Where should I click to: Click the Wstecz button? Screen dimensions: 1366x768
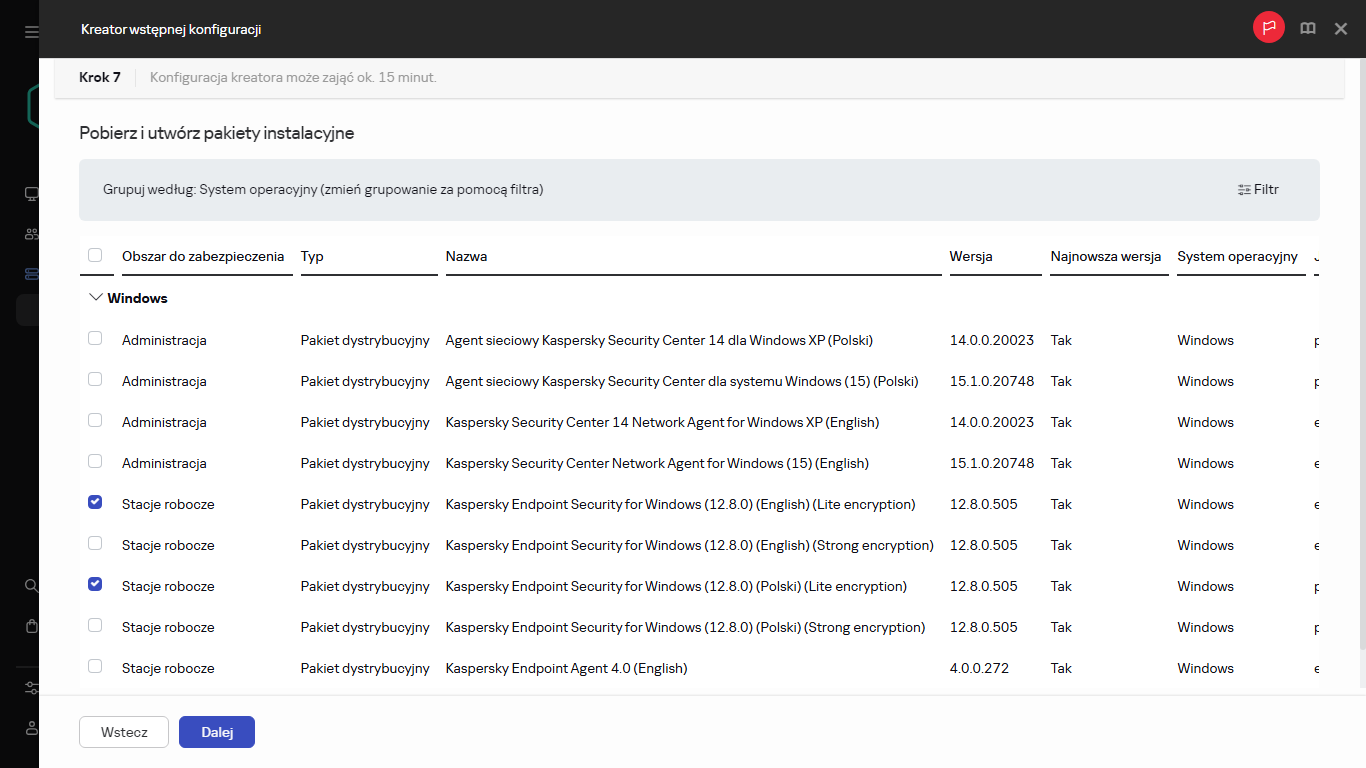point(124,732)
